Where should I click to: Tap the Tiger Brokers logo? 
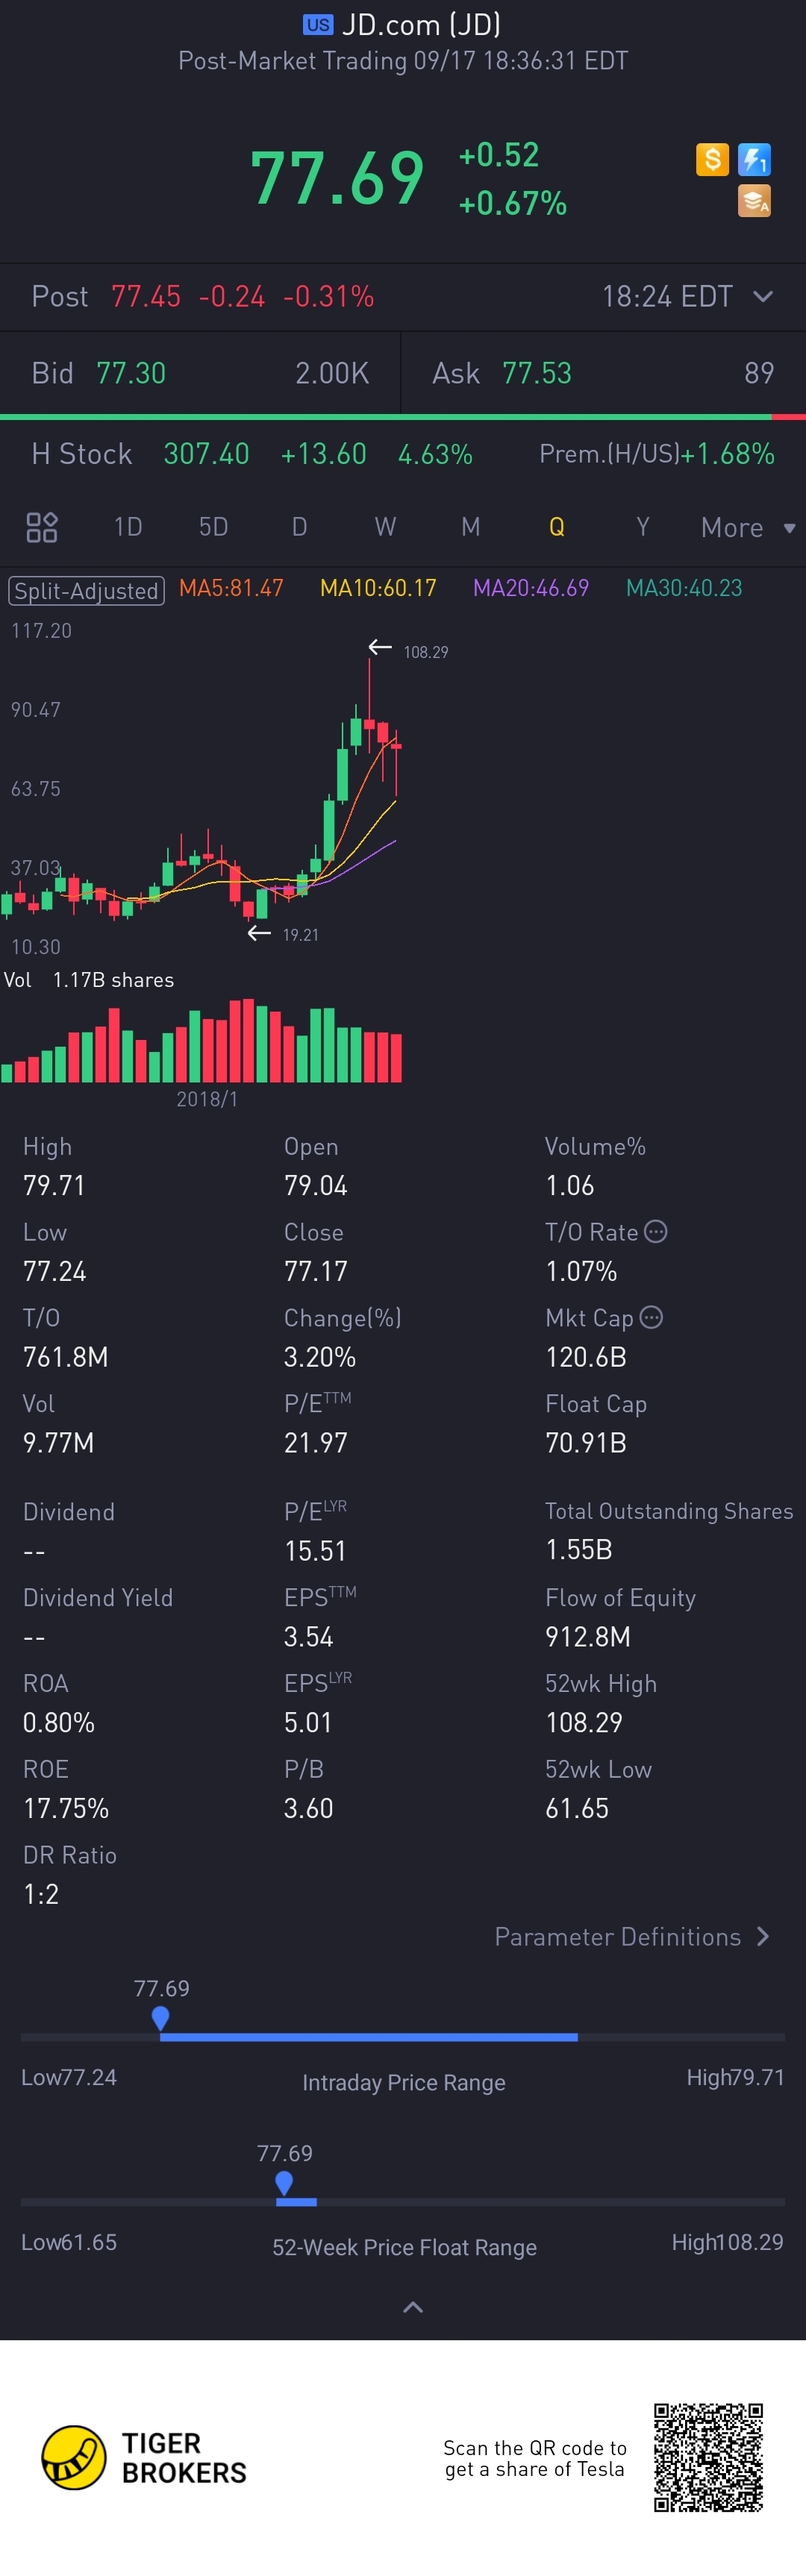coord(74,2457)
